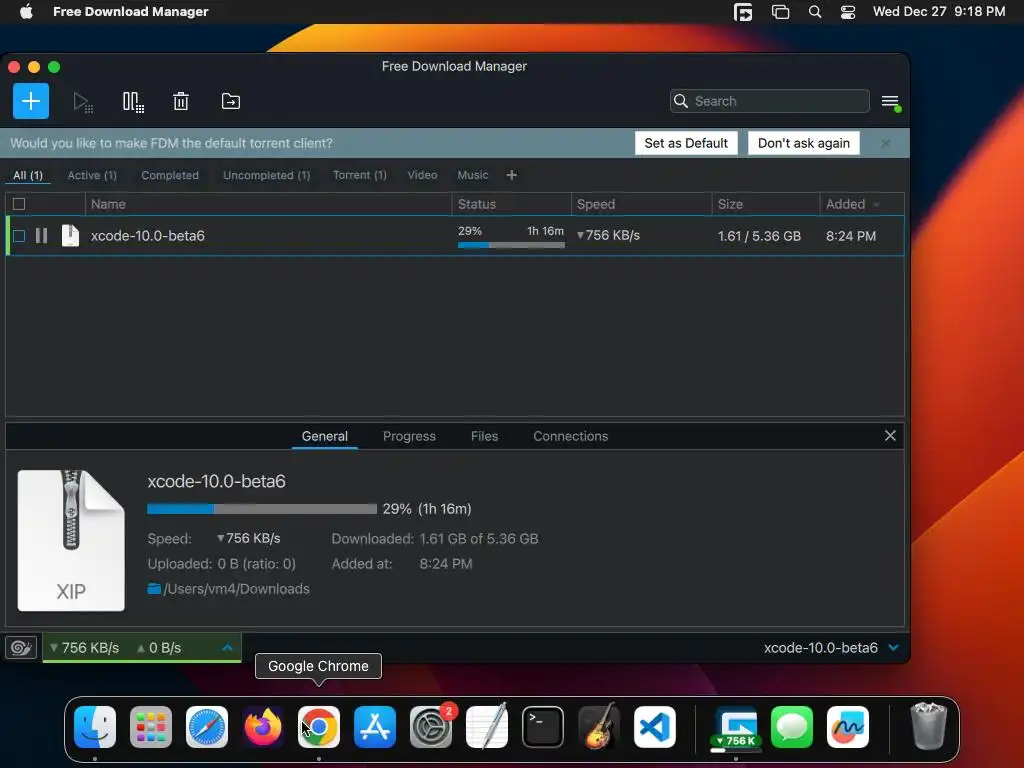Check the xcode-10.0-beta6 row checkbox
The height and width of the screenshot is (768, 1024).
19,236
